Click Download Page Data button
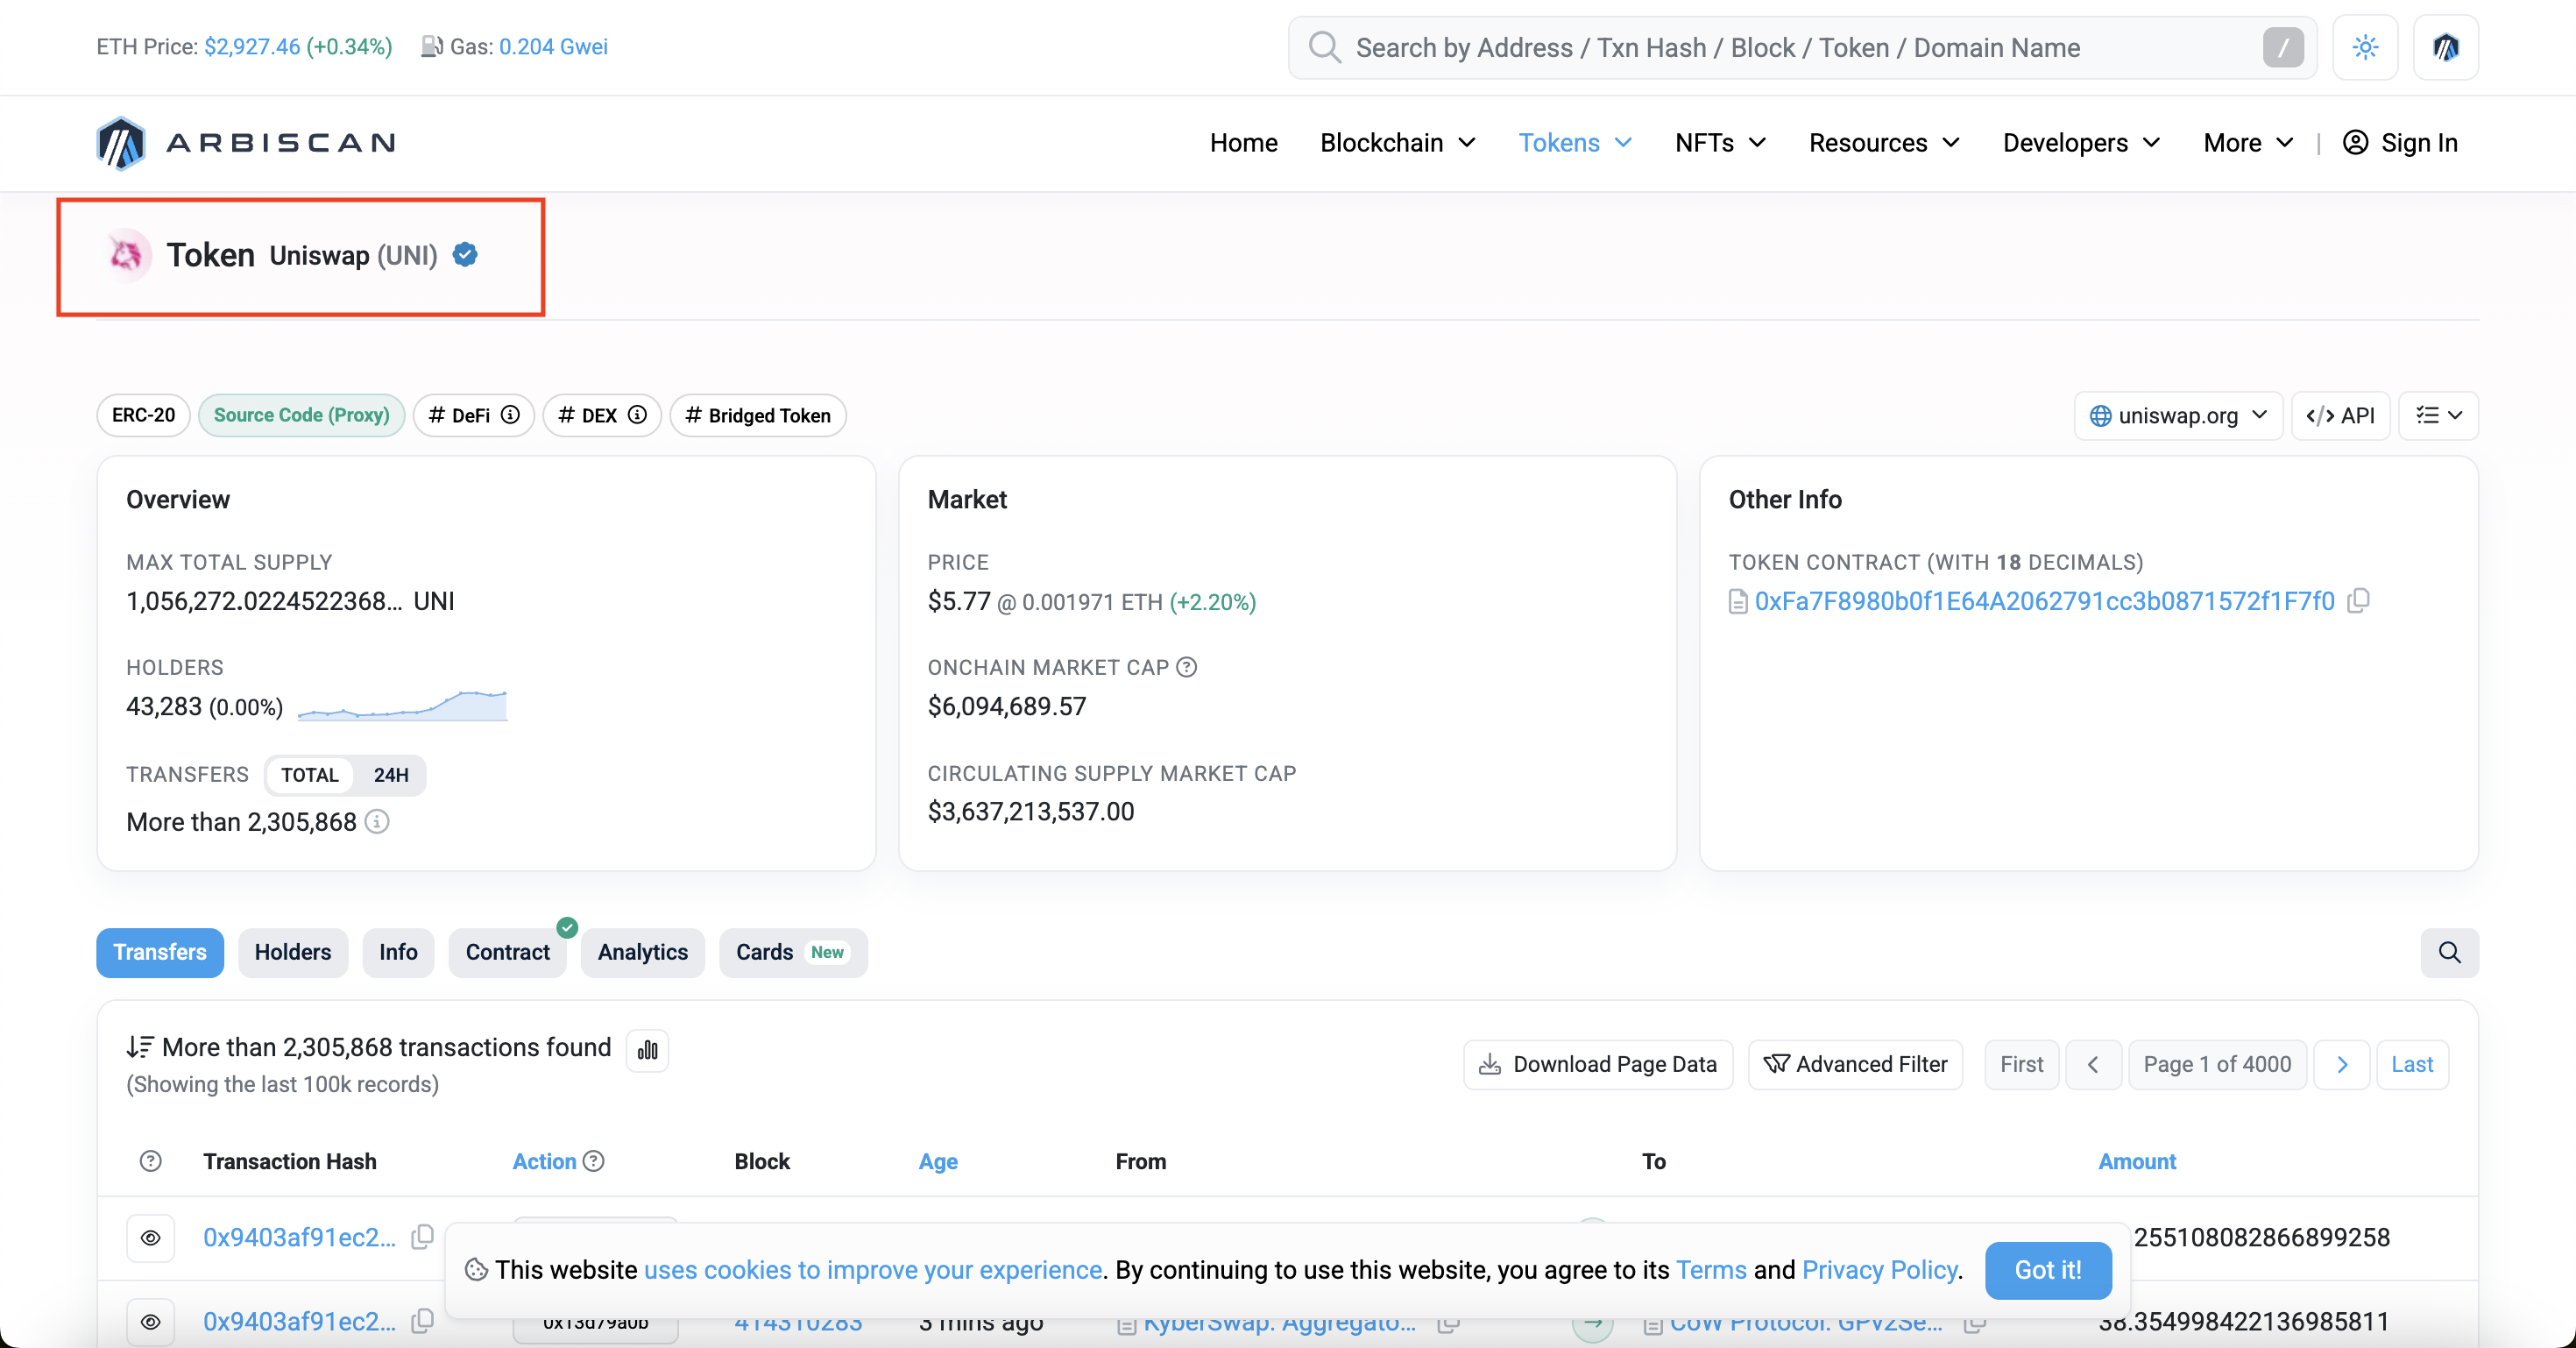The height and width of the screenshot is (1348, 2576). tap(1597, 1064)
